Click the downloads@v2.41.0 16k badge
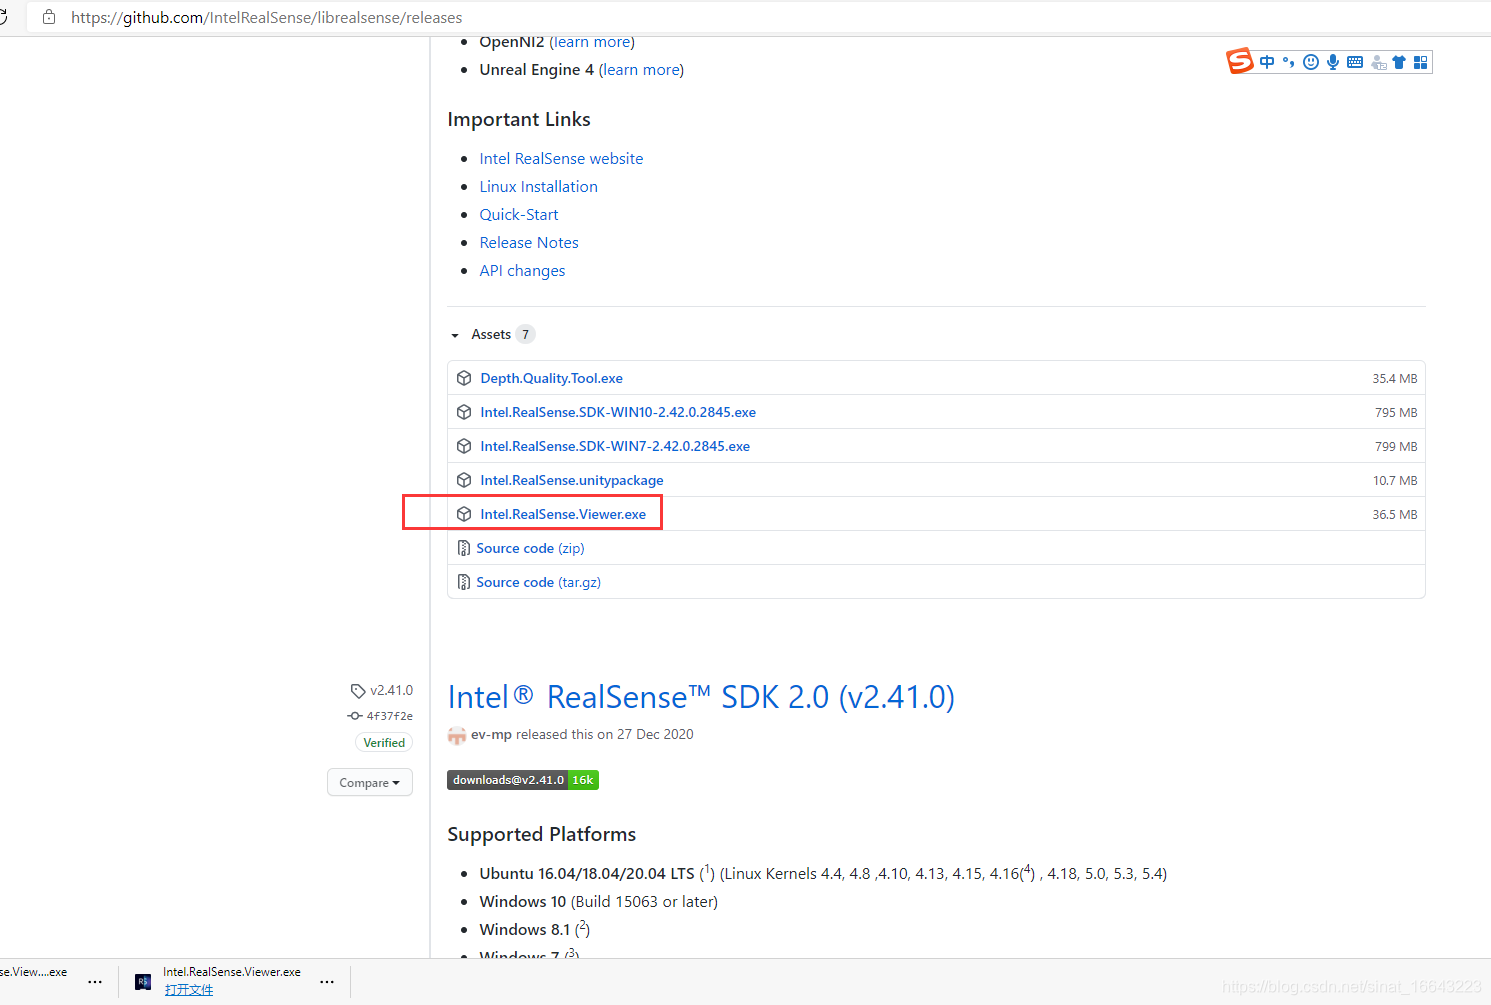This screenshot has width=1491, height=1005. point(523,780)
